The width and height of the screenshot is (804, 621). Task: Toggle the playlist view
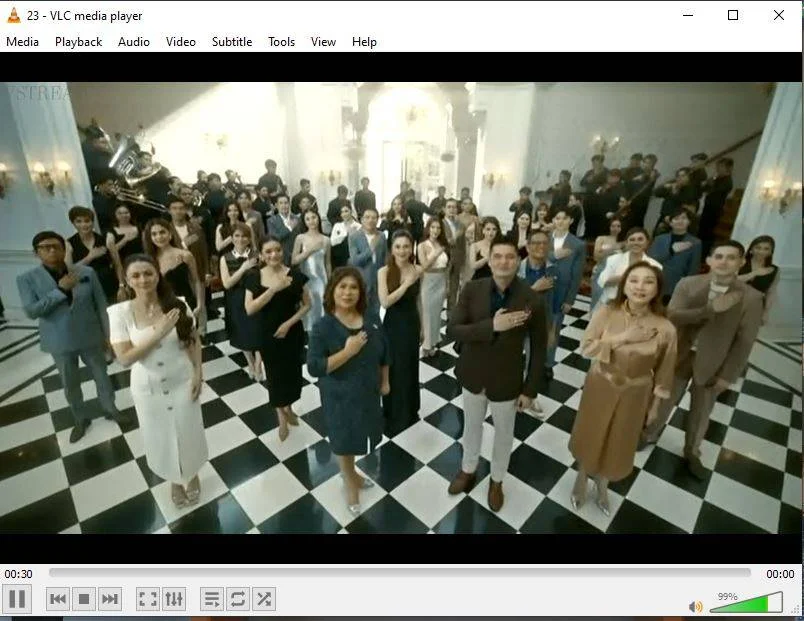[x=212, y=598]
